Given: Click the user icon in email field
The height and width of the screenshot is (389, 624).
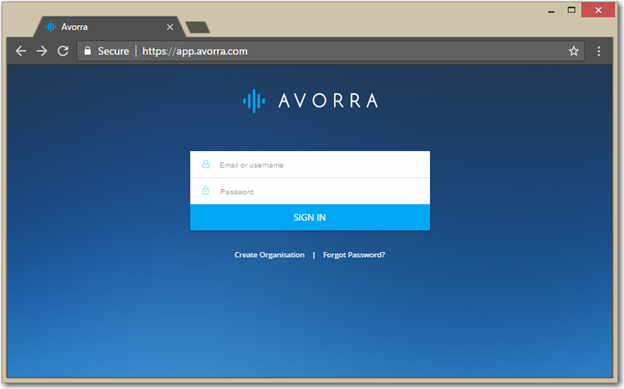Looking at the screenshot, I should pos(206,164).
